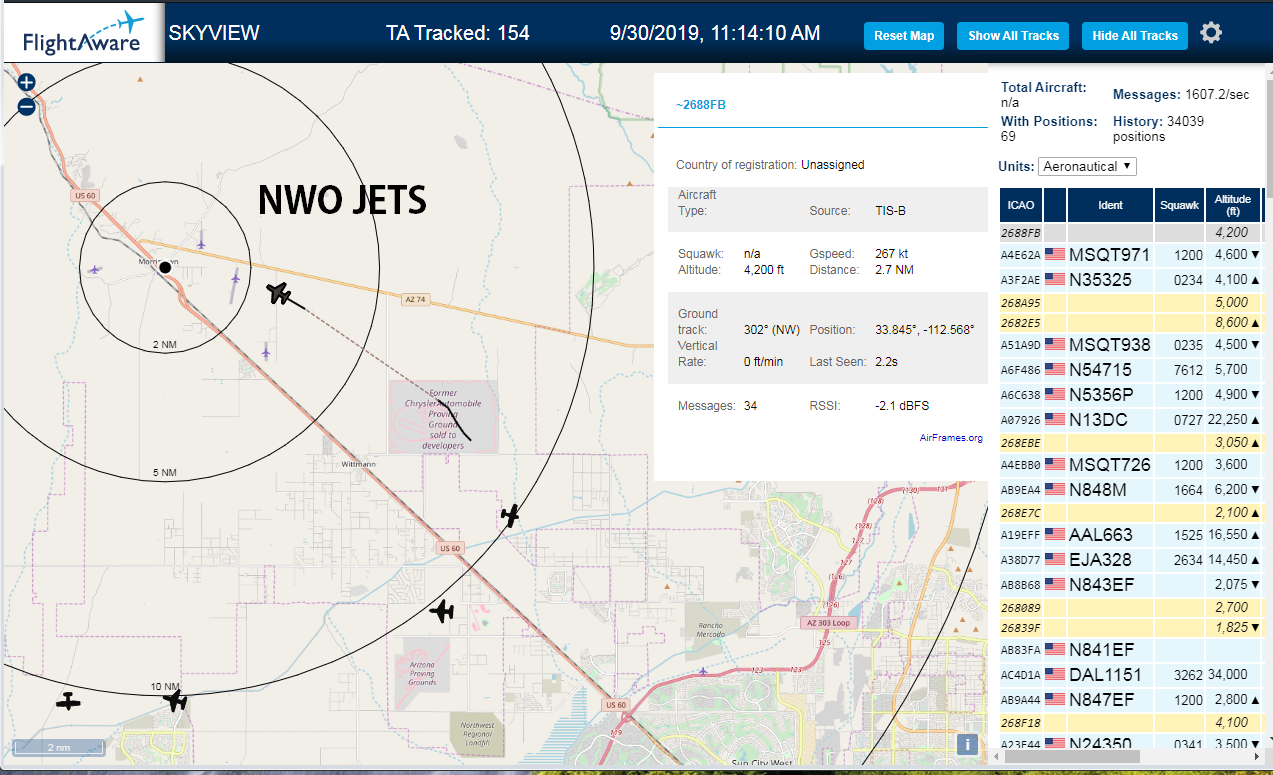Zoom in the map with plus button
Image resolution: width=1273 pixels, height=775 pixels.
(27, 83)
